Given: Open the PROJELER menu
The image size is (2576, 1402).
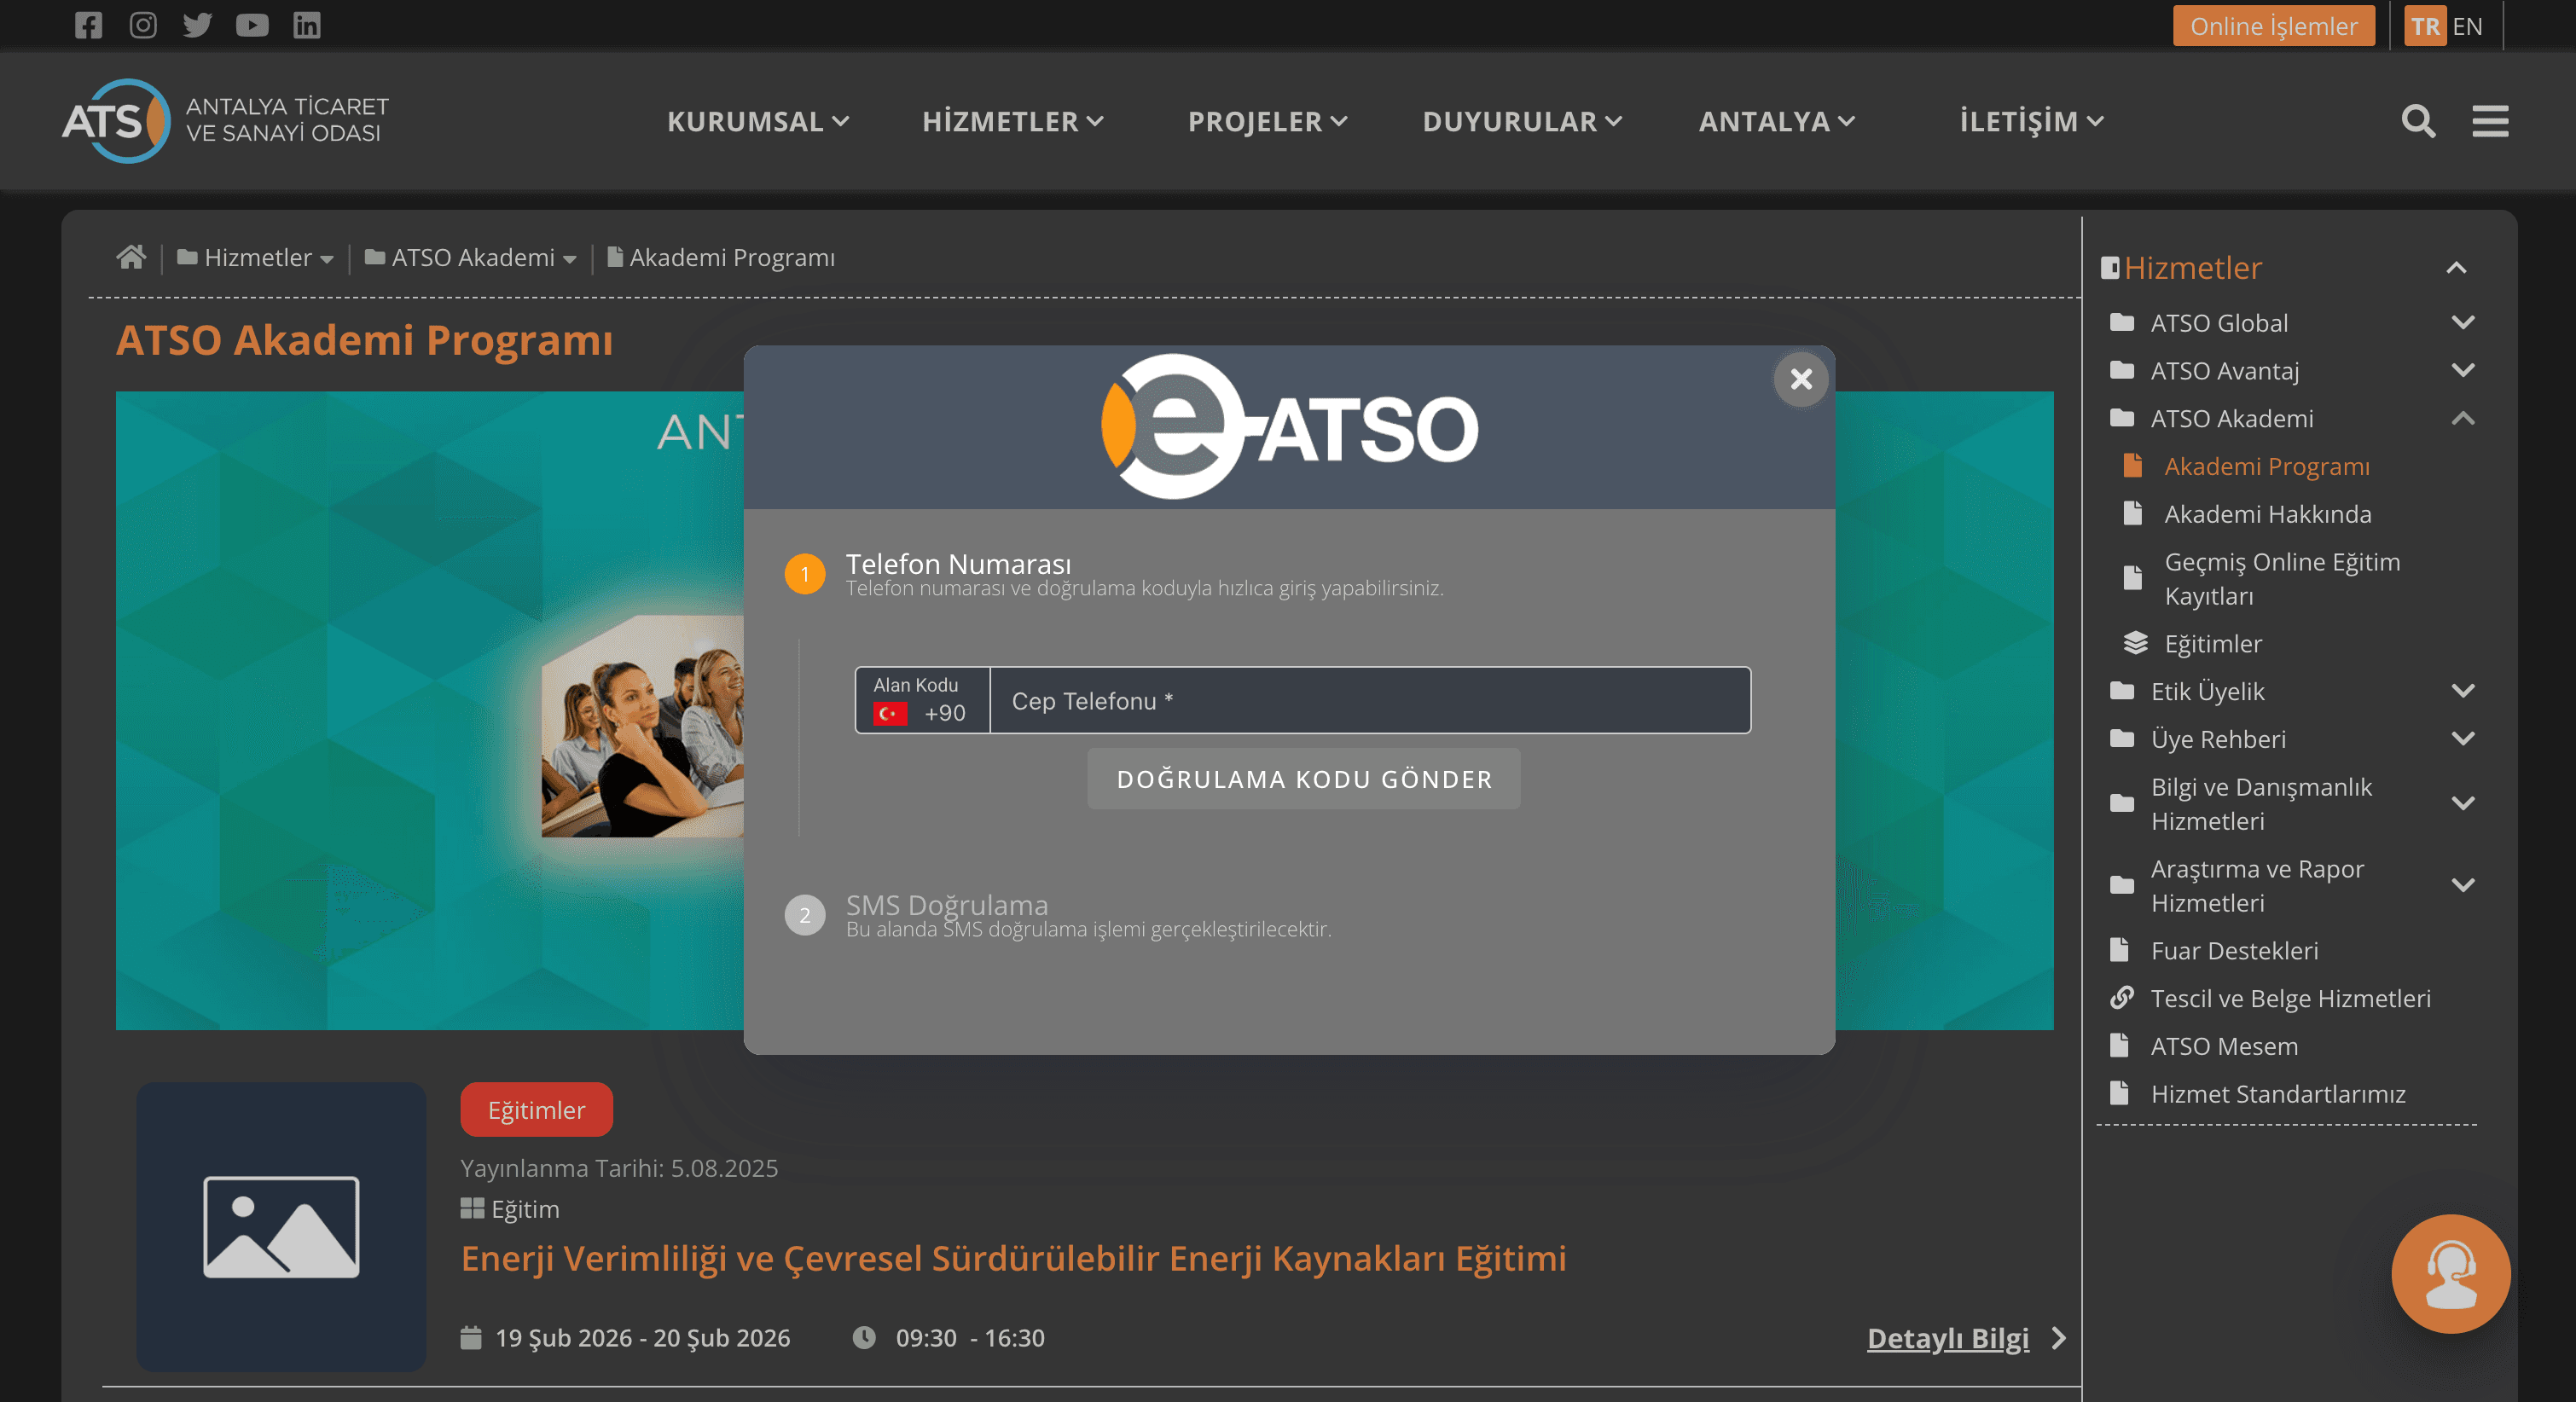Looking at the screenshot, I should click(1267, 121).
